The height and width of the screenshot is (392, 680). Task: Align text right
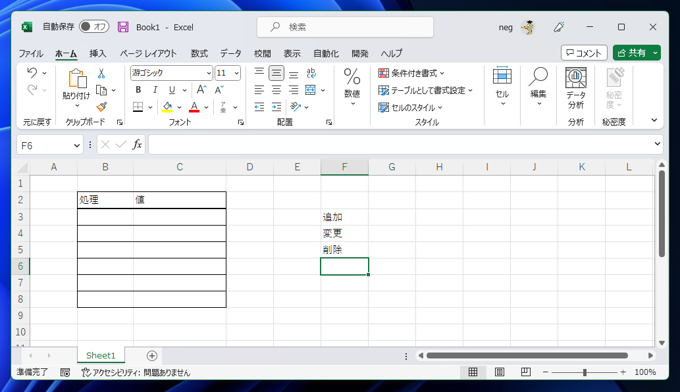pos(294,90)
